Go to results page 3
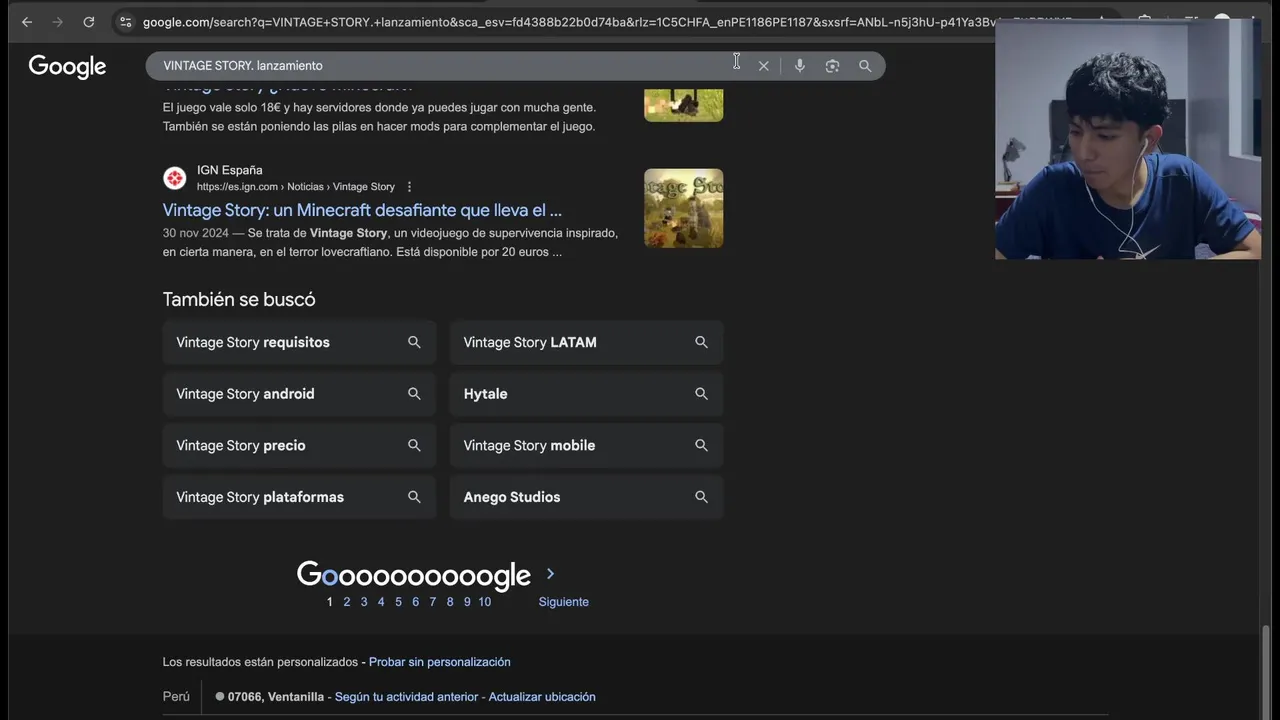Screen dimensions: 1280x720 [x=364, y=602]
